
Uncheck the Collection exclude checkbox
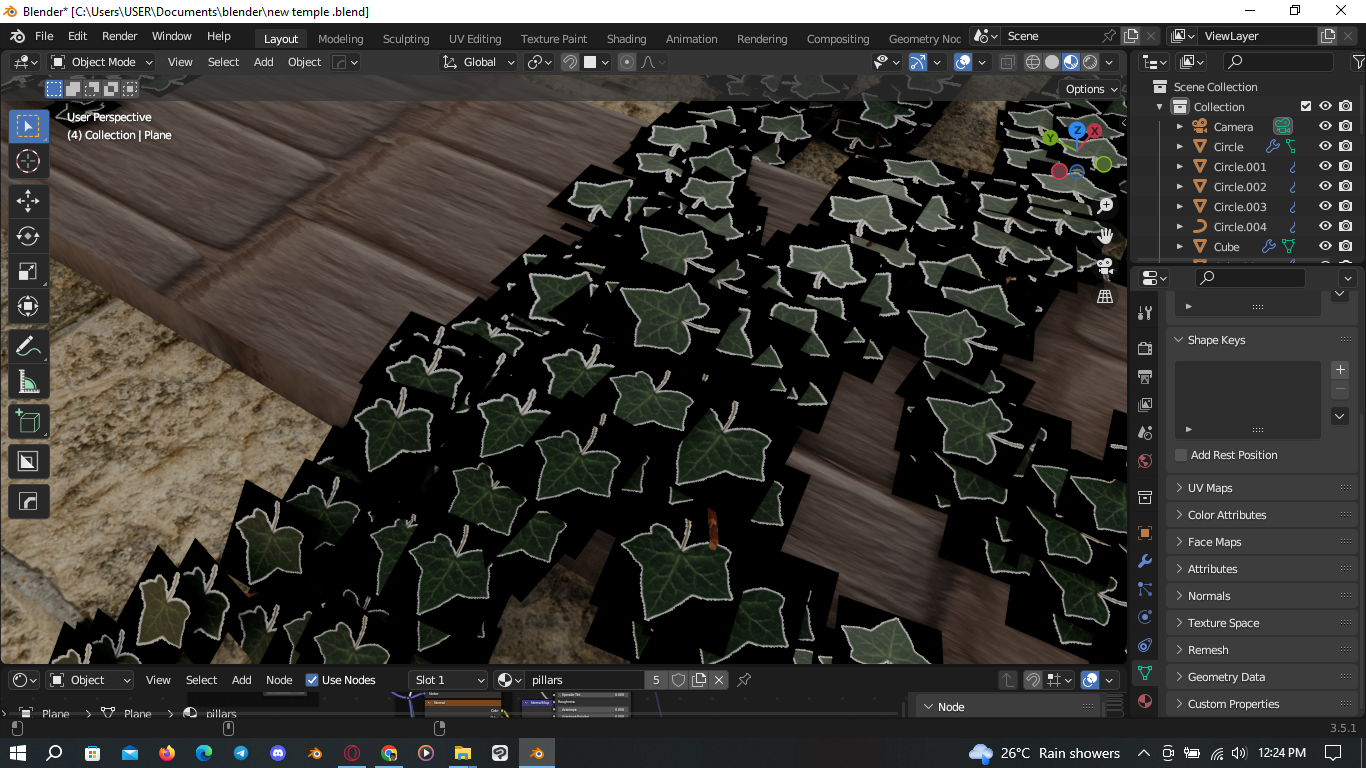pos(1305,107)
